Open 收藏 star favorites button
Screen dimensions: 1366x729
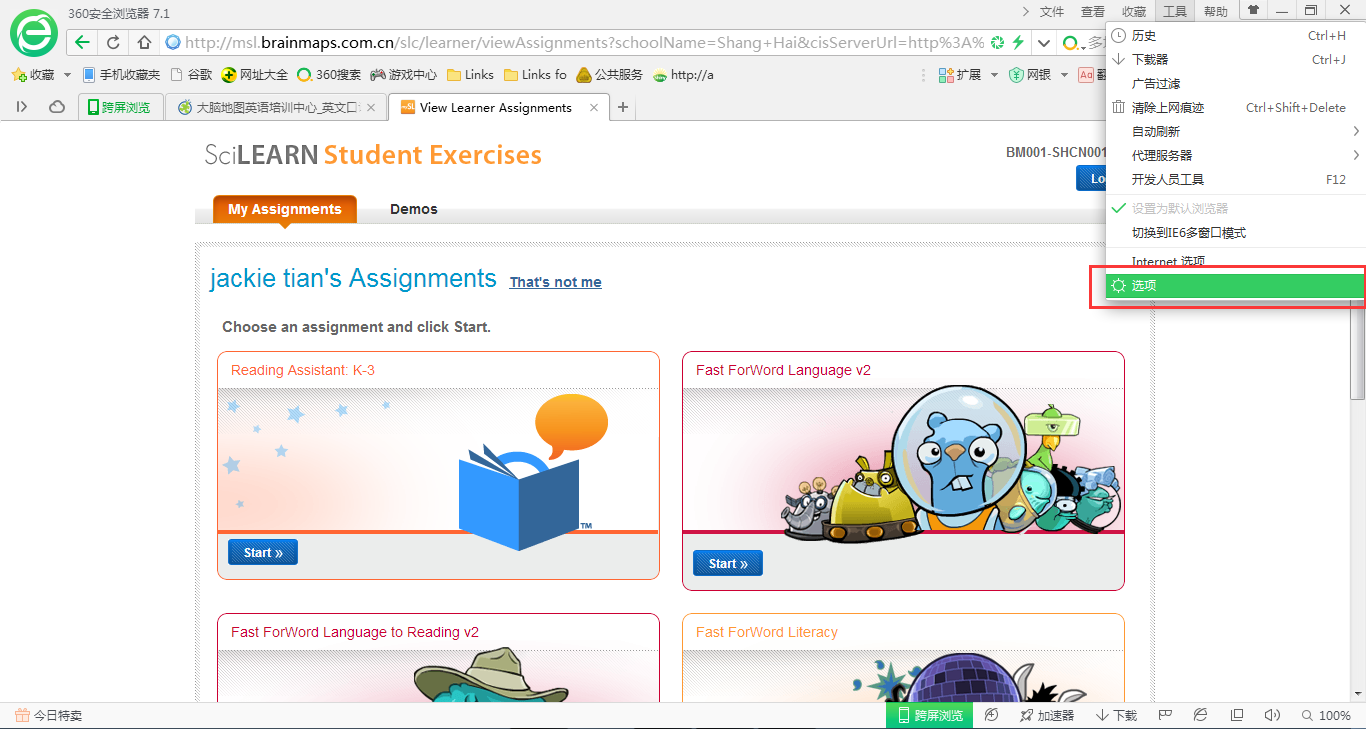34,75
